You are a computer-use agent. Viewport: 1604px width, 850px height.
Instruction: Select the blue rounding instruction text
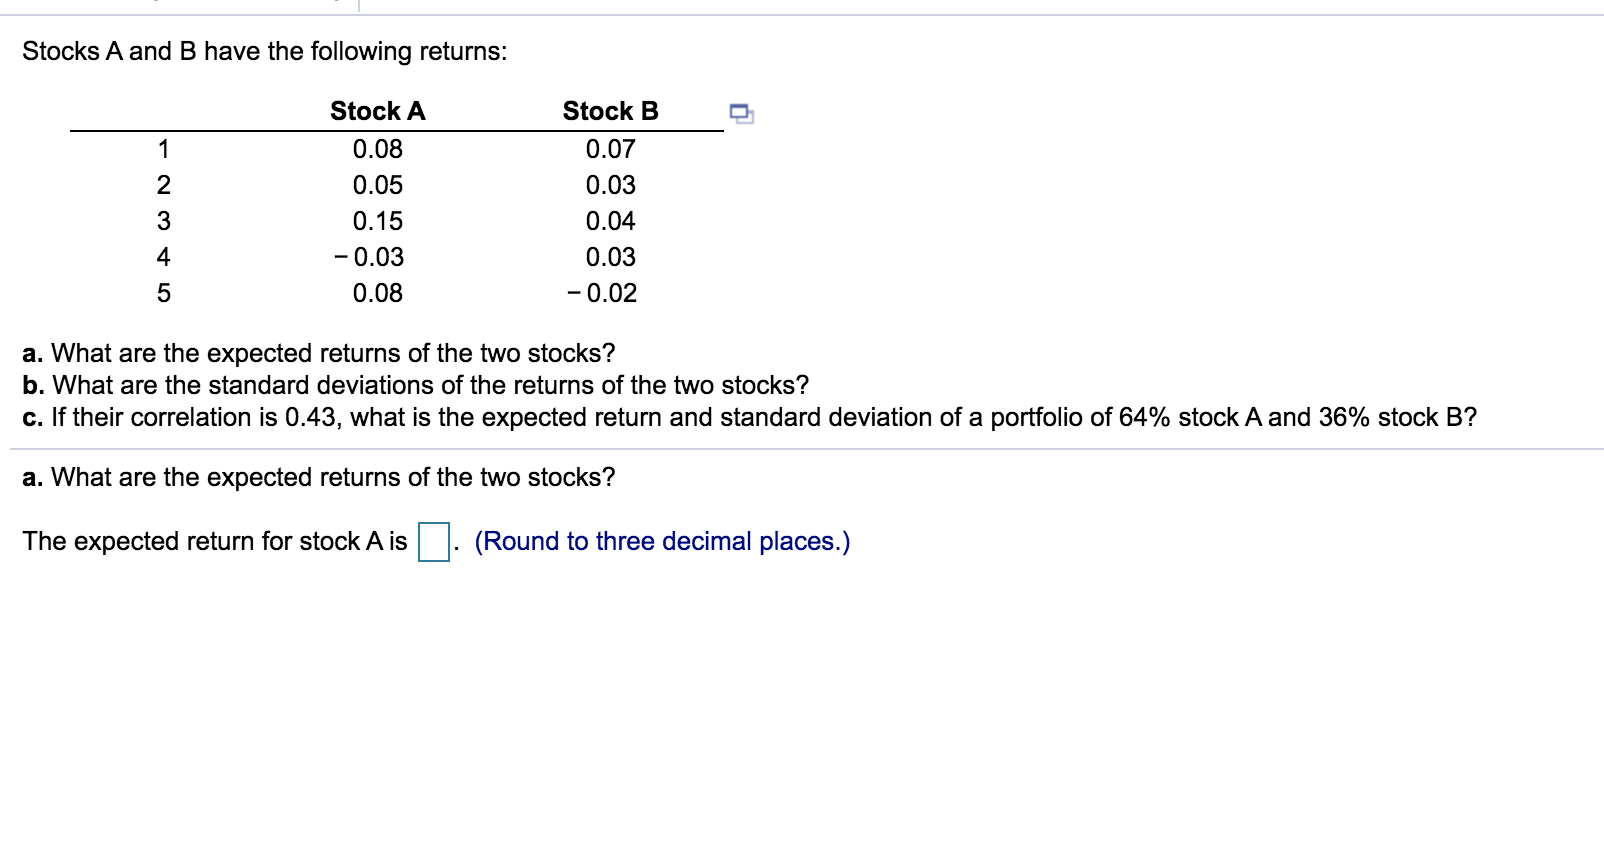click(662, 541)
